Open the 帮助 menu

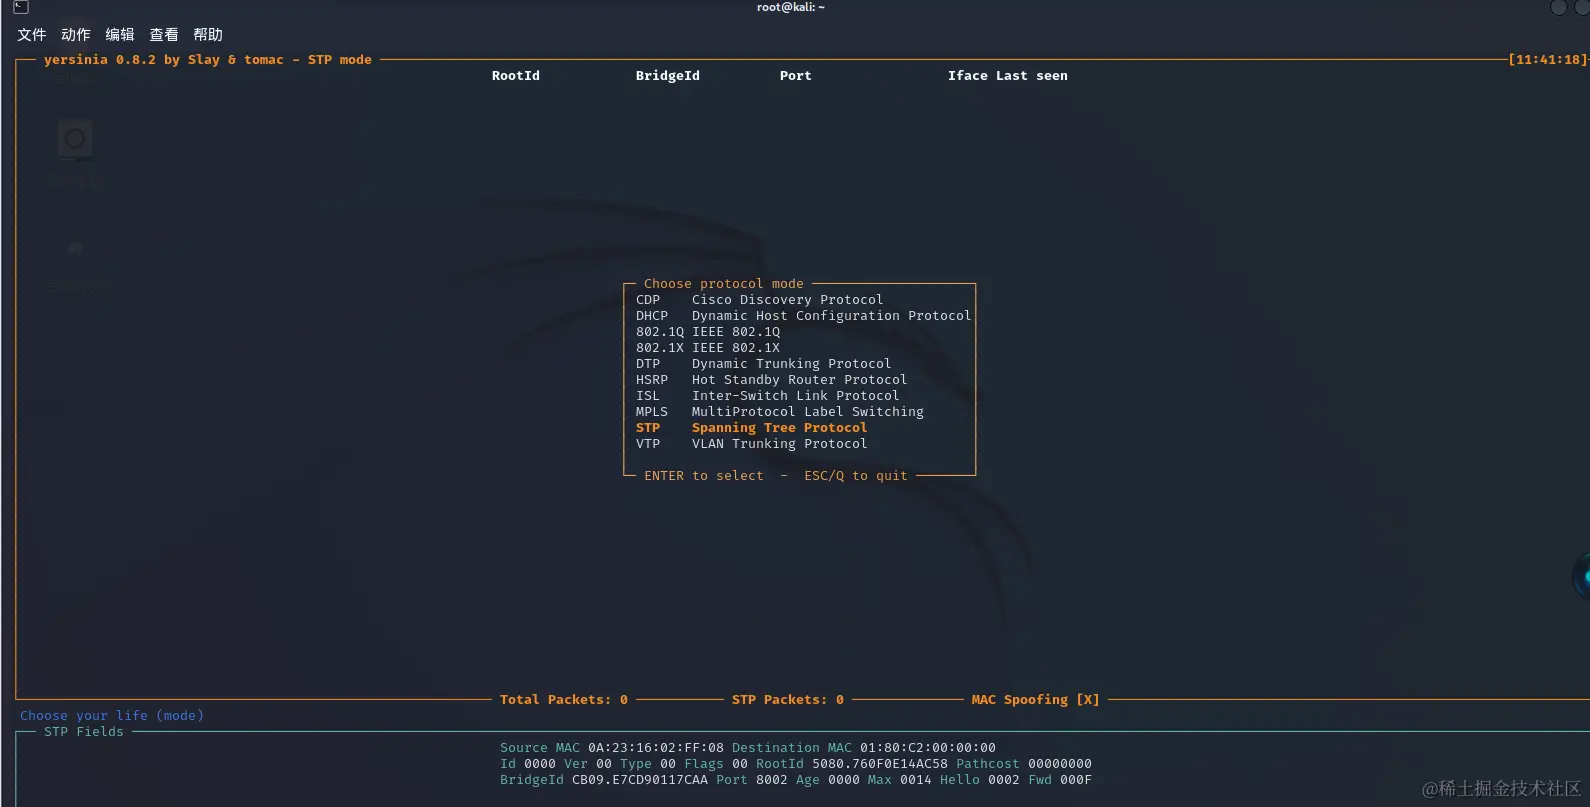pos(208,35)
